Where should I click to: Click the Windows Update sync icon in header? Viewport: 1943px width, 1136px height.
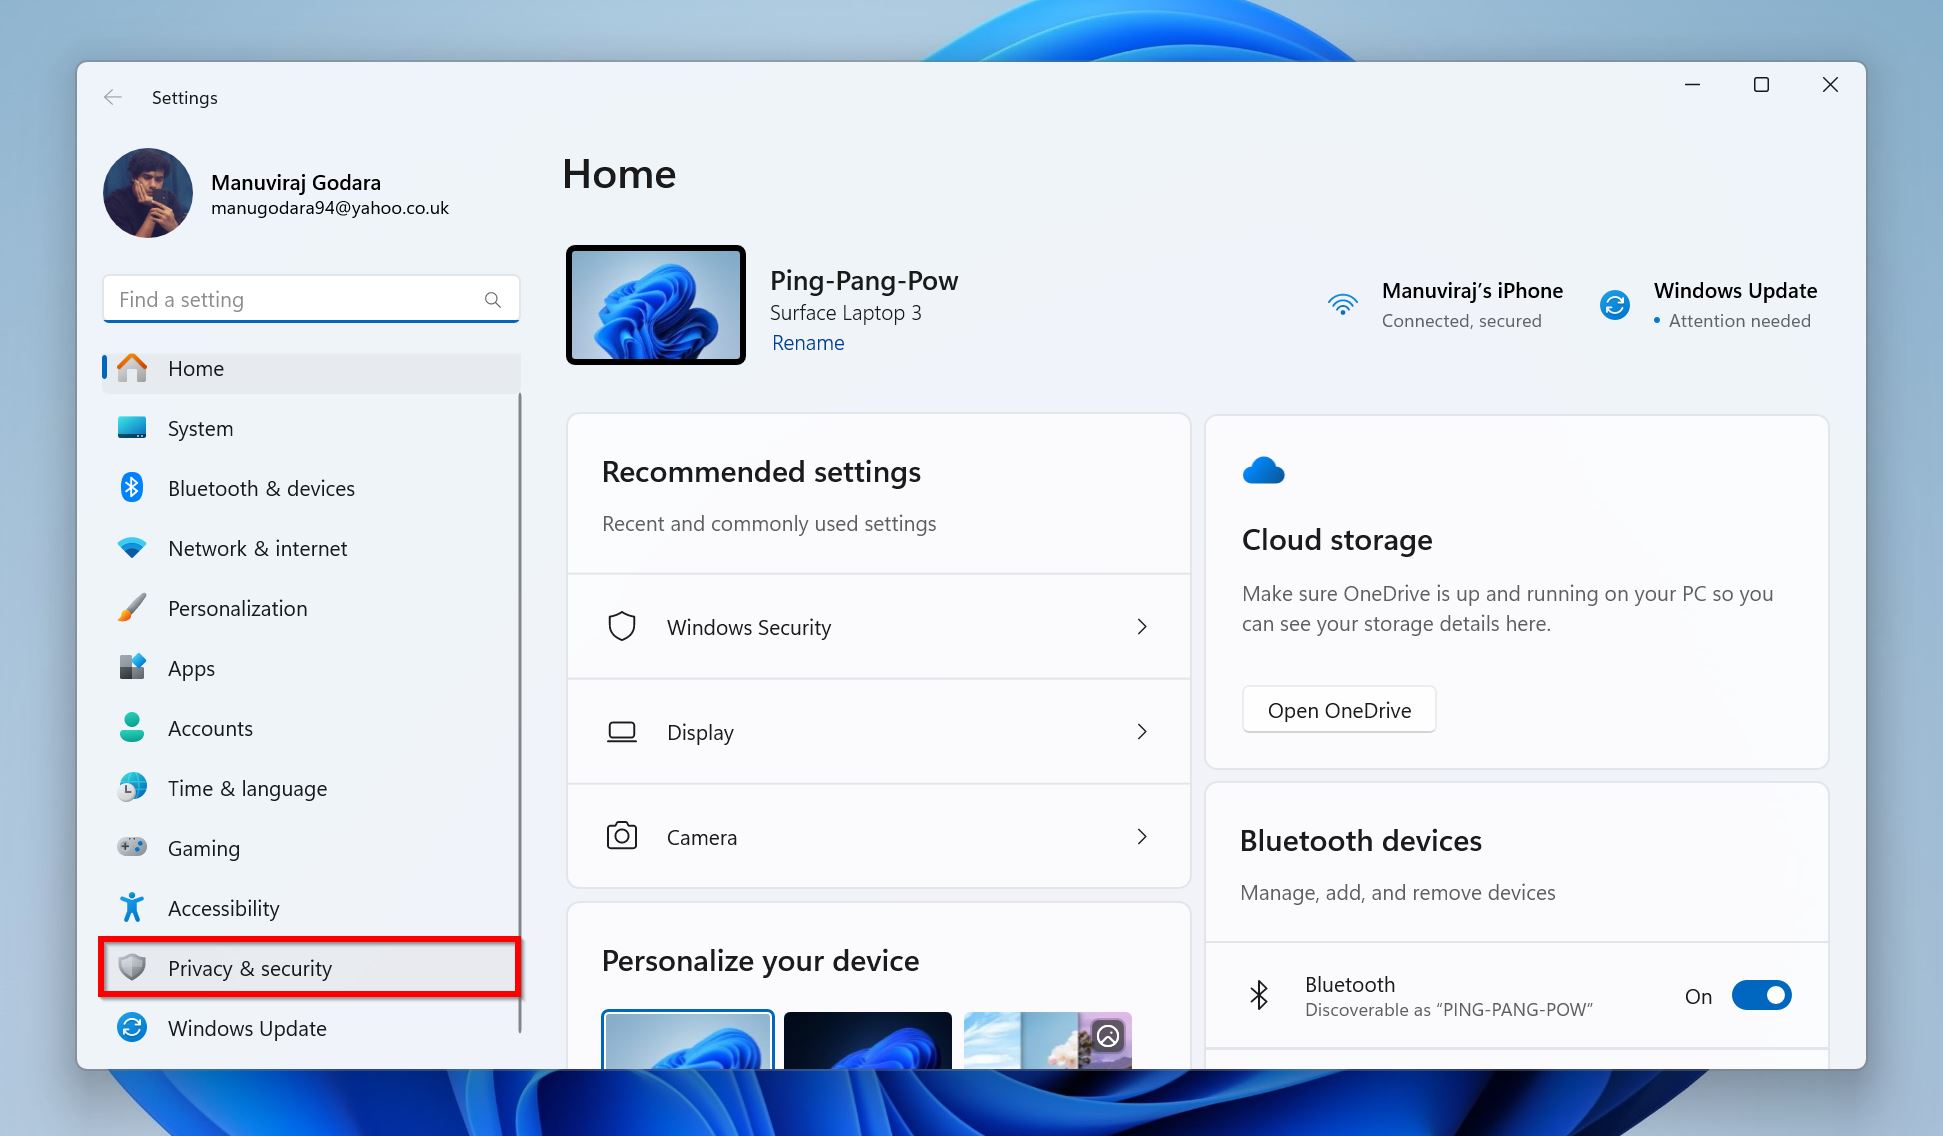[1615, 305]
